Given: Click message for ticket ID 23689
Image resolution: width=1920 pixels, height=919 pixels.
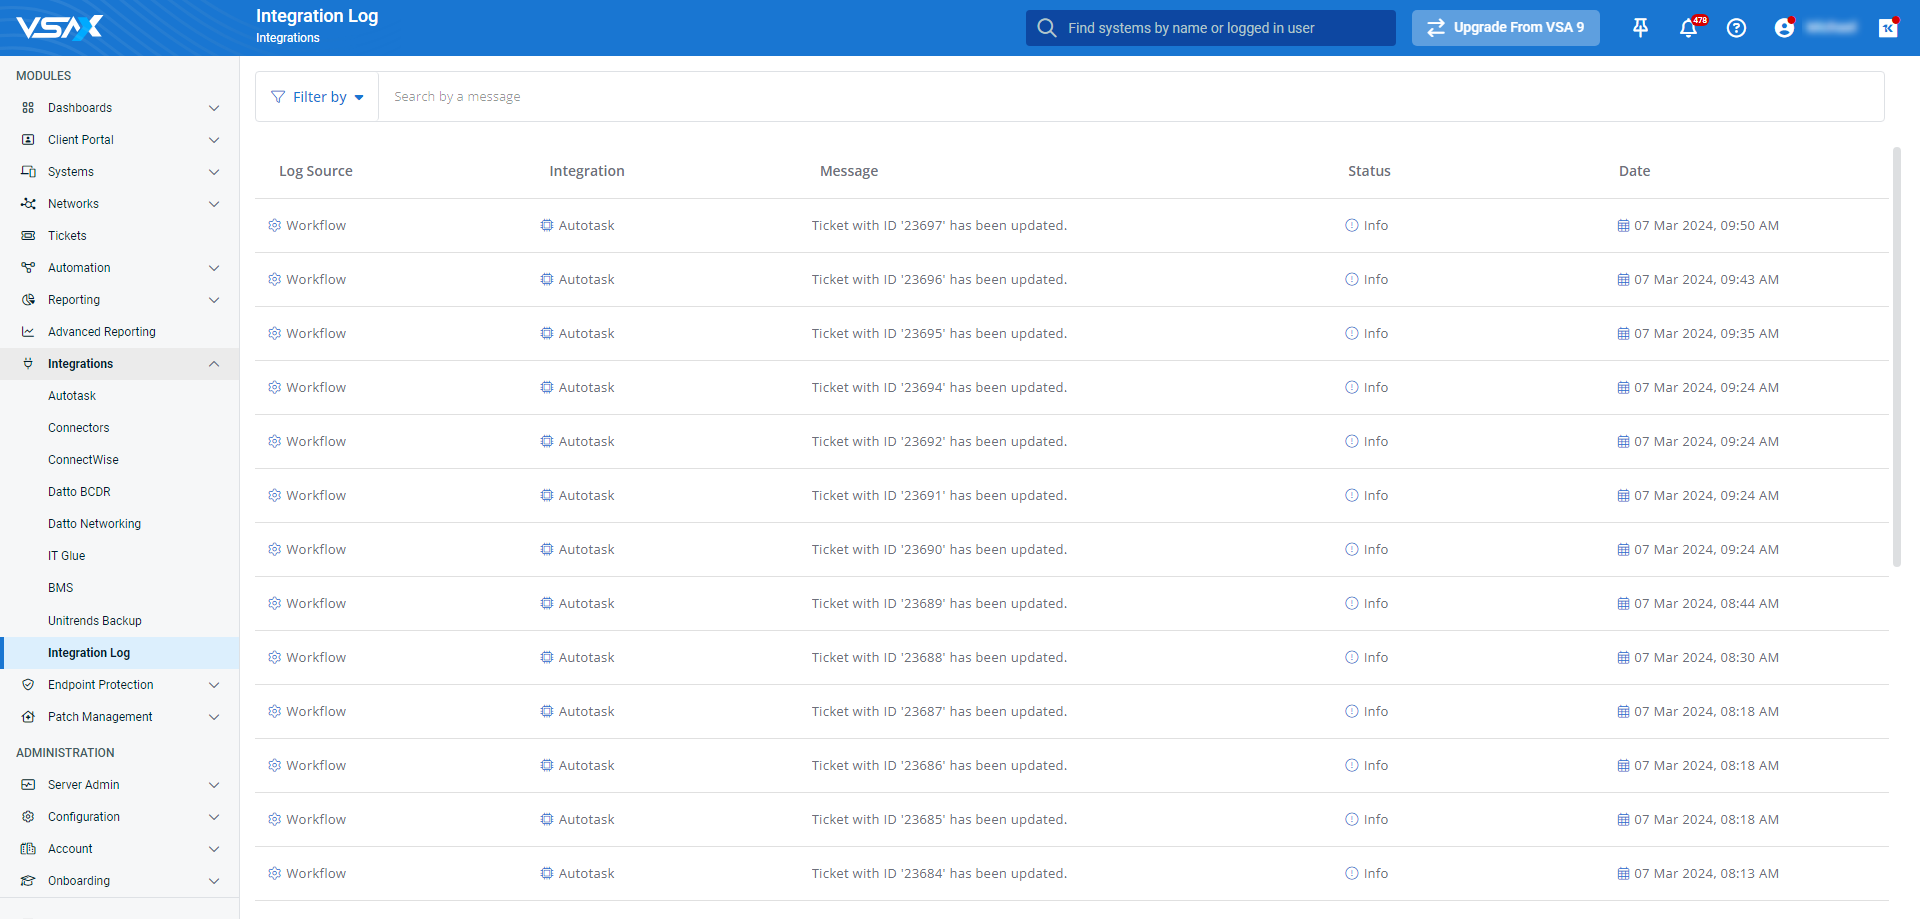Looking at the screenshot, I should pyautogui.click(x=939, y=604).
